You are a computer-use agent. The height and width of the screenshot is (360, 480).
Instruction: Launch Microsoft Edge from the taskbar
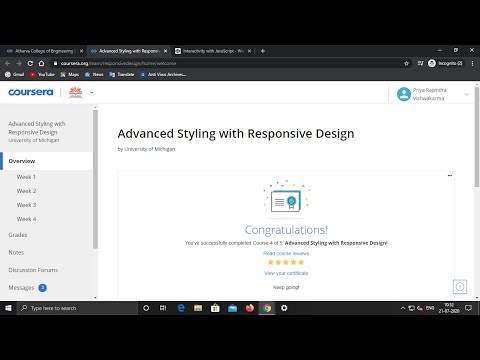point(181,308)
